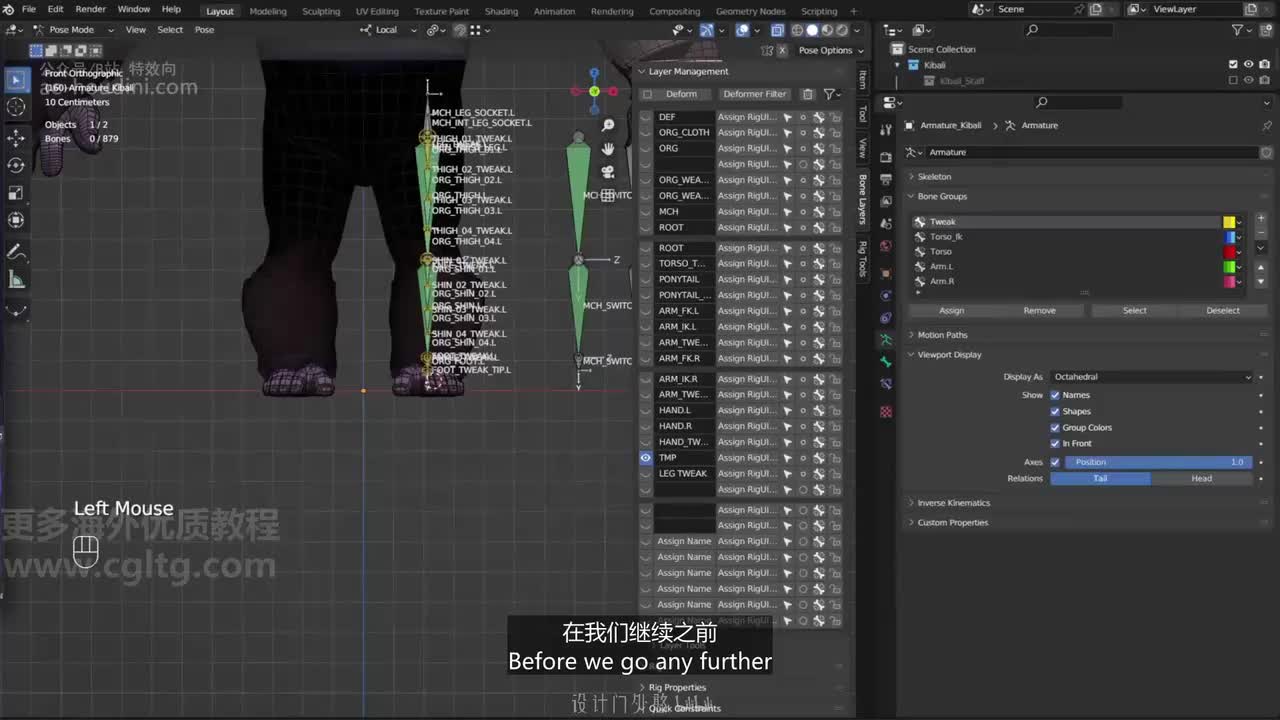1280x720 pixels.
Task: Choose the Move tool in toolbar
Action: click(x=16, y=137)
